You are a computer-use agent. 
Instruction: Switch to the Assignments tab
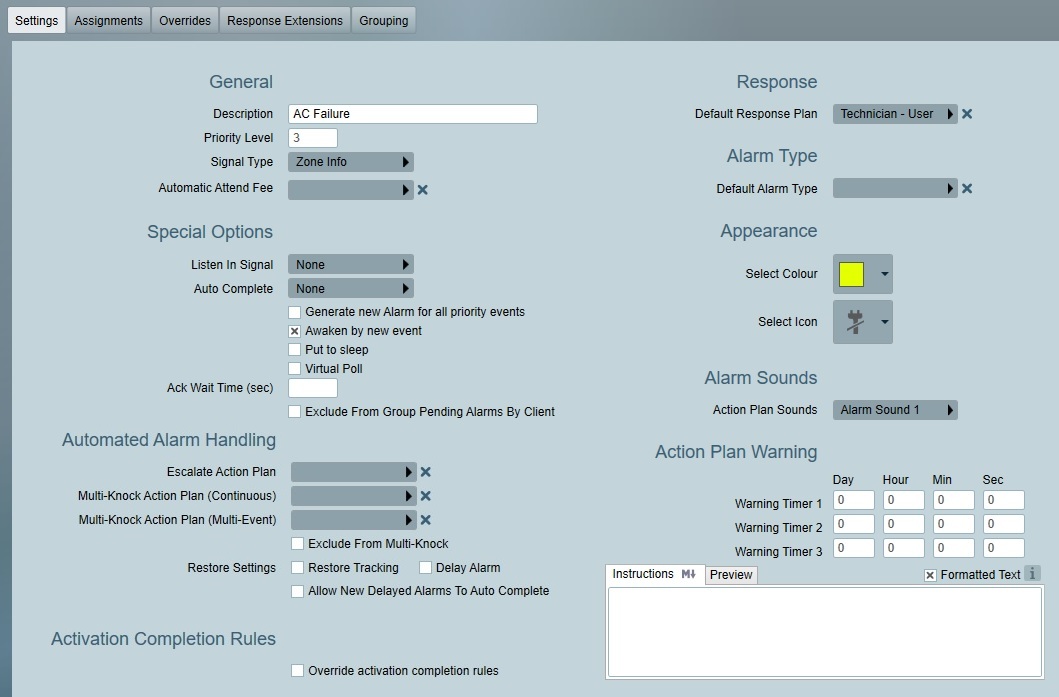click(108, 20)
